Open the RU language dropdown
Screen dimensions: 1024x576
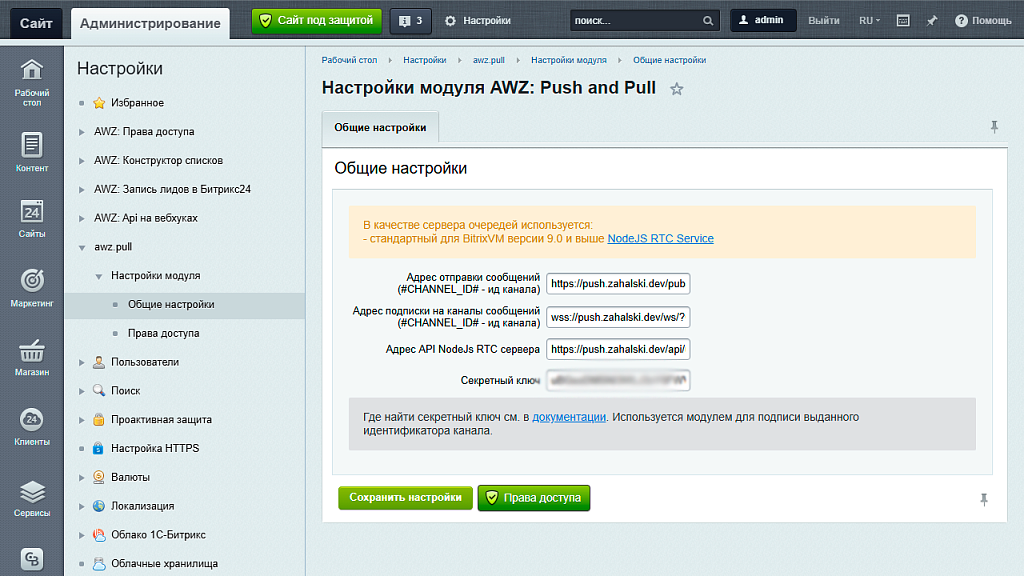click(869, 19)
